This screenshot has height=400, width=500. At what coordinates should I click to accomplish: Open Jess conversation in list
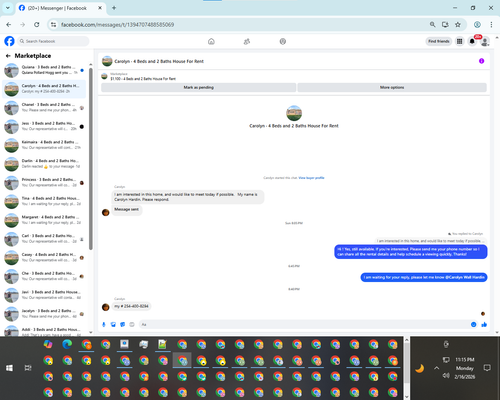pos(44,126)
